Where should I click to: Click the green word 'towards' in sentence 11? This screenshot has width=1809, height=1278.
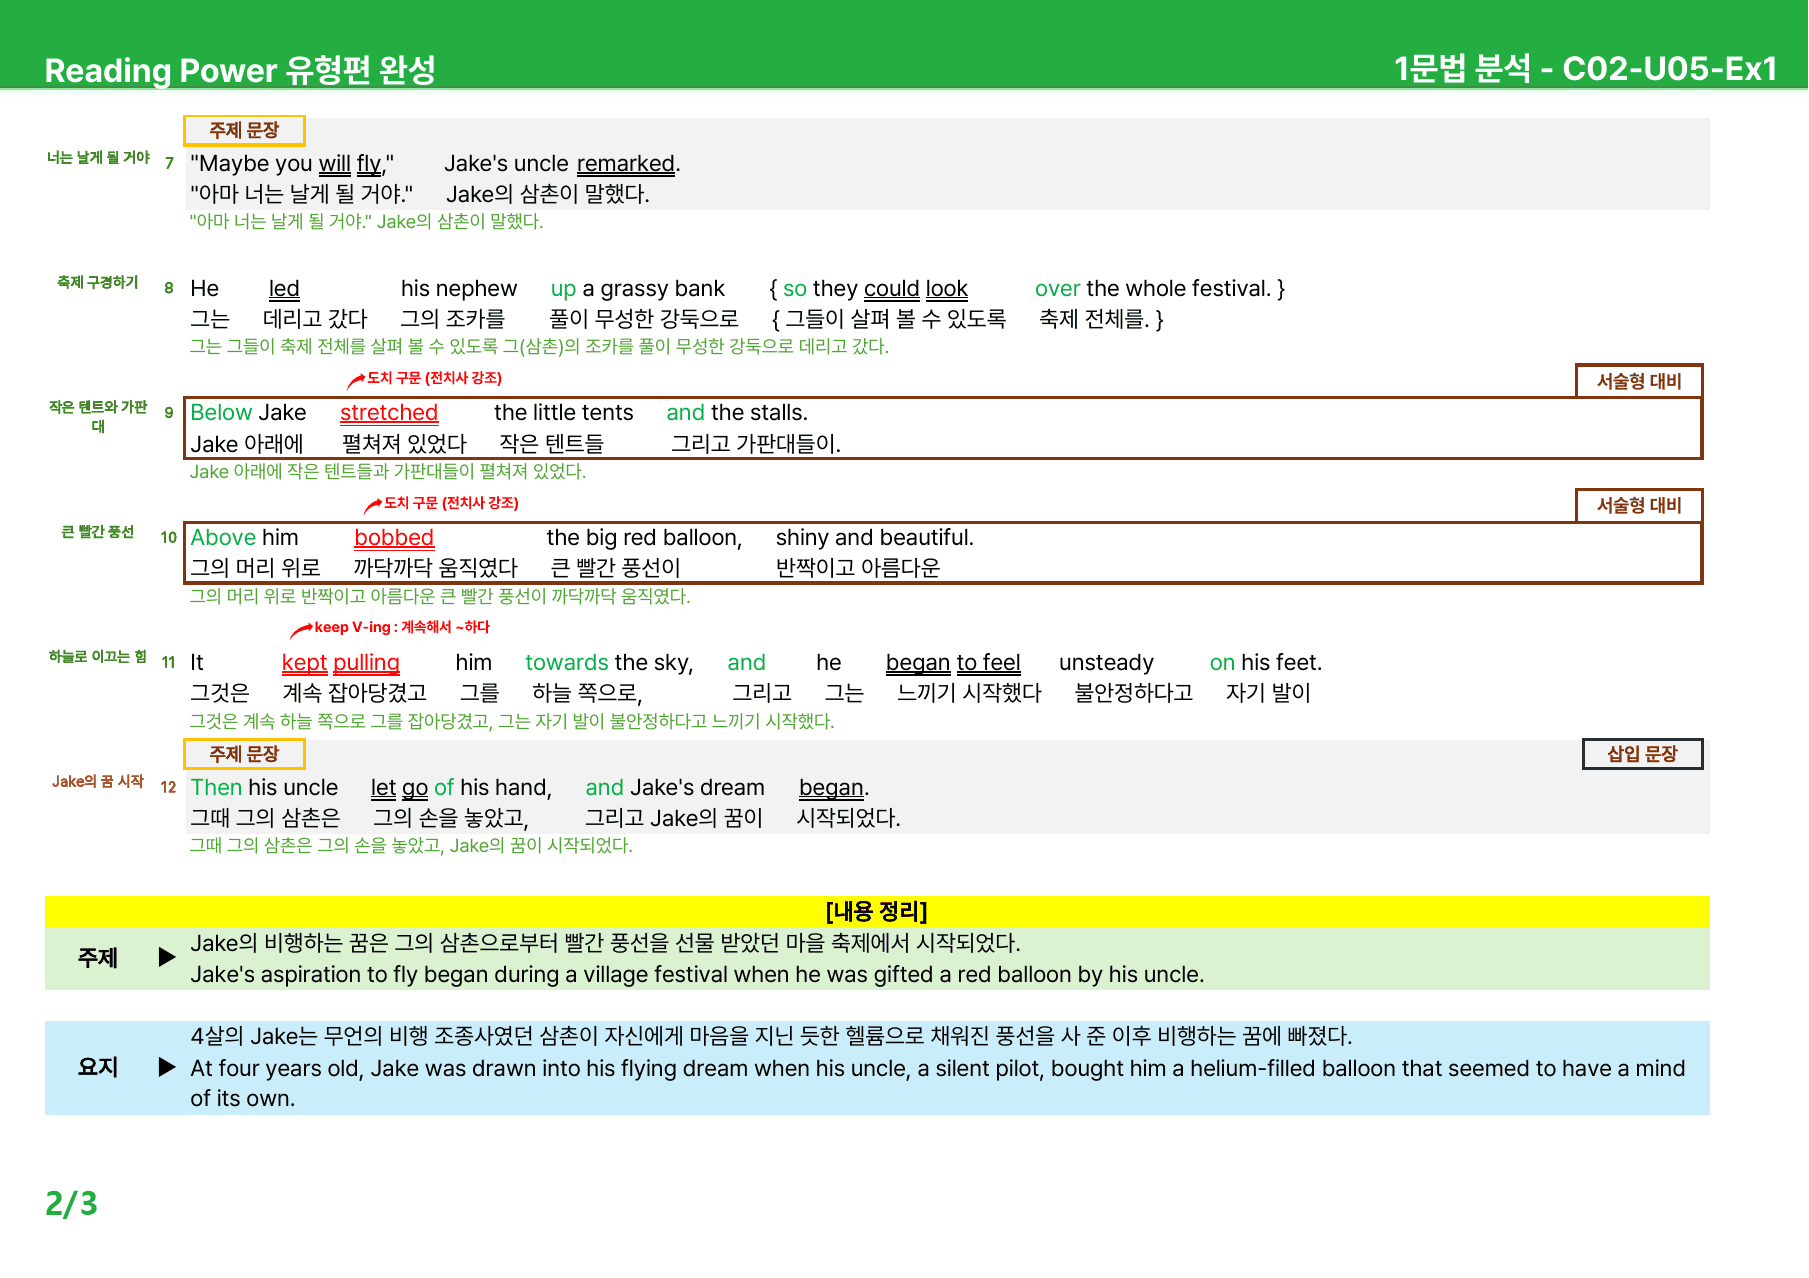566,663
